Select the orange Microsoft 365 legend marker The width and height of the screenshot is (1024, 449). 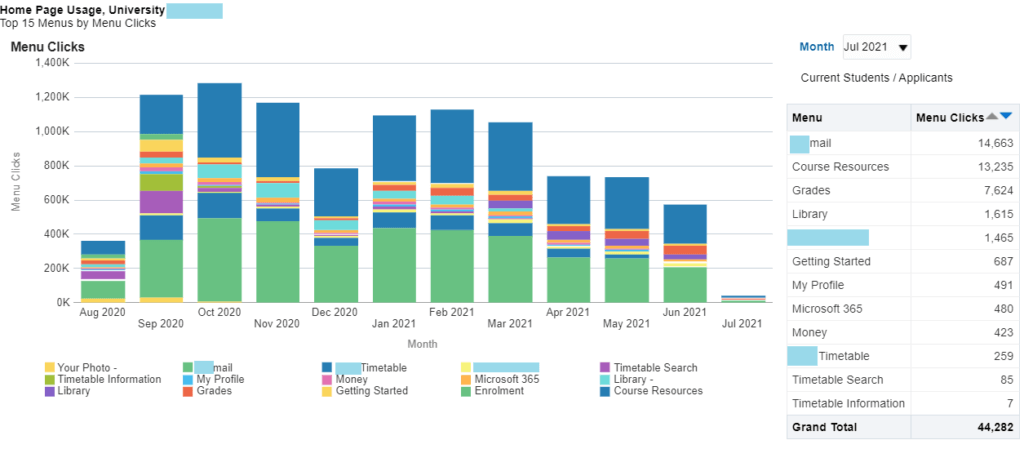tap(466, 380)
